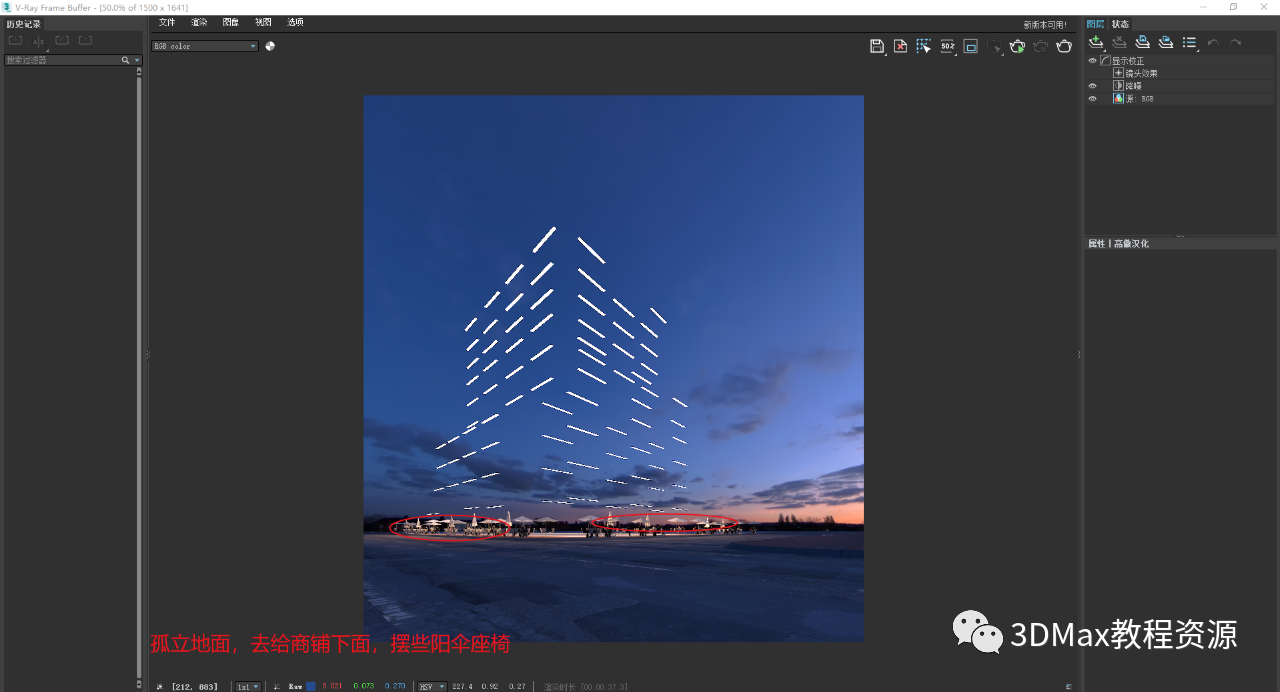Click the undo arrow in layers panel
Image resolution: width=1280 pixels, height=692 pixels.
1211,42
